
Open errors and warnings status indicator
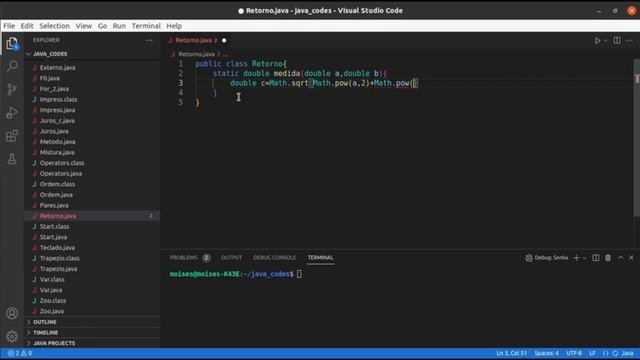click(20, 353)
